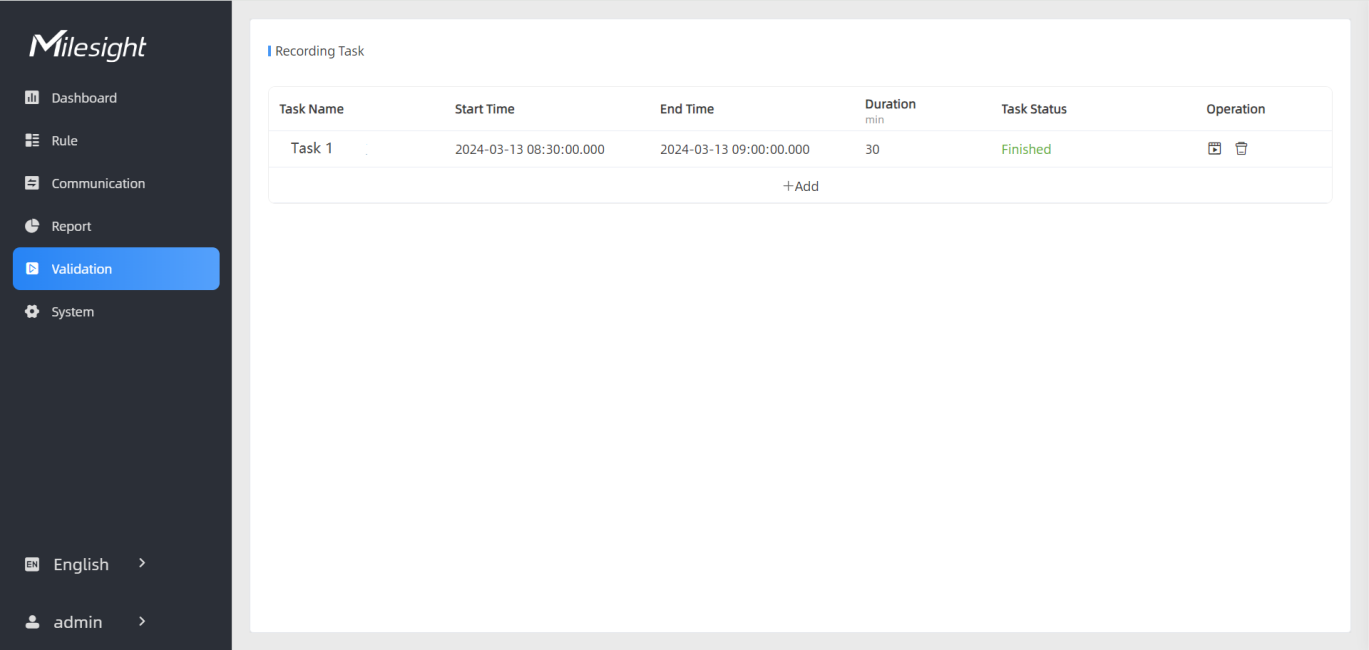This screenshot has height=650, width=1369.
Task: Click the End Time value 09:00:00.000
Action: 734,149
